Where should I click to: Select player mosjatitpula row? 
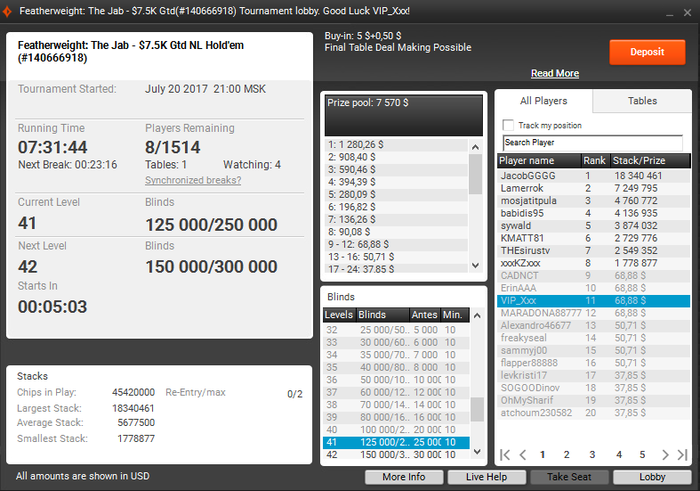coord(593,201)
